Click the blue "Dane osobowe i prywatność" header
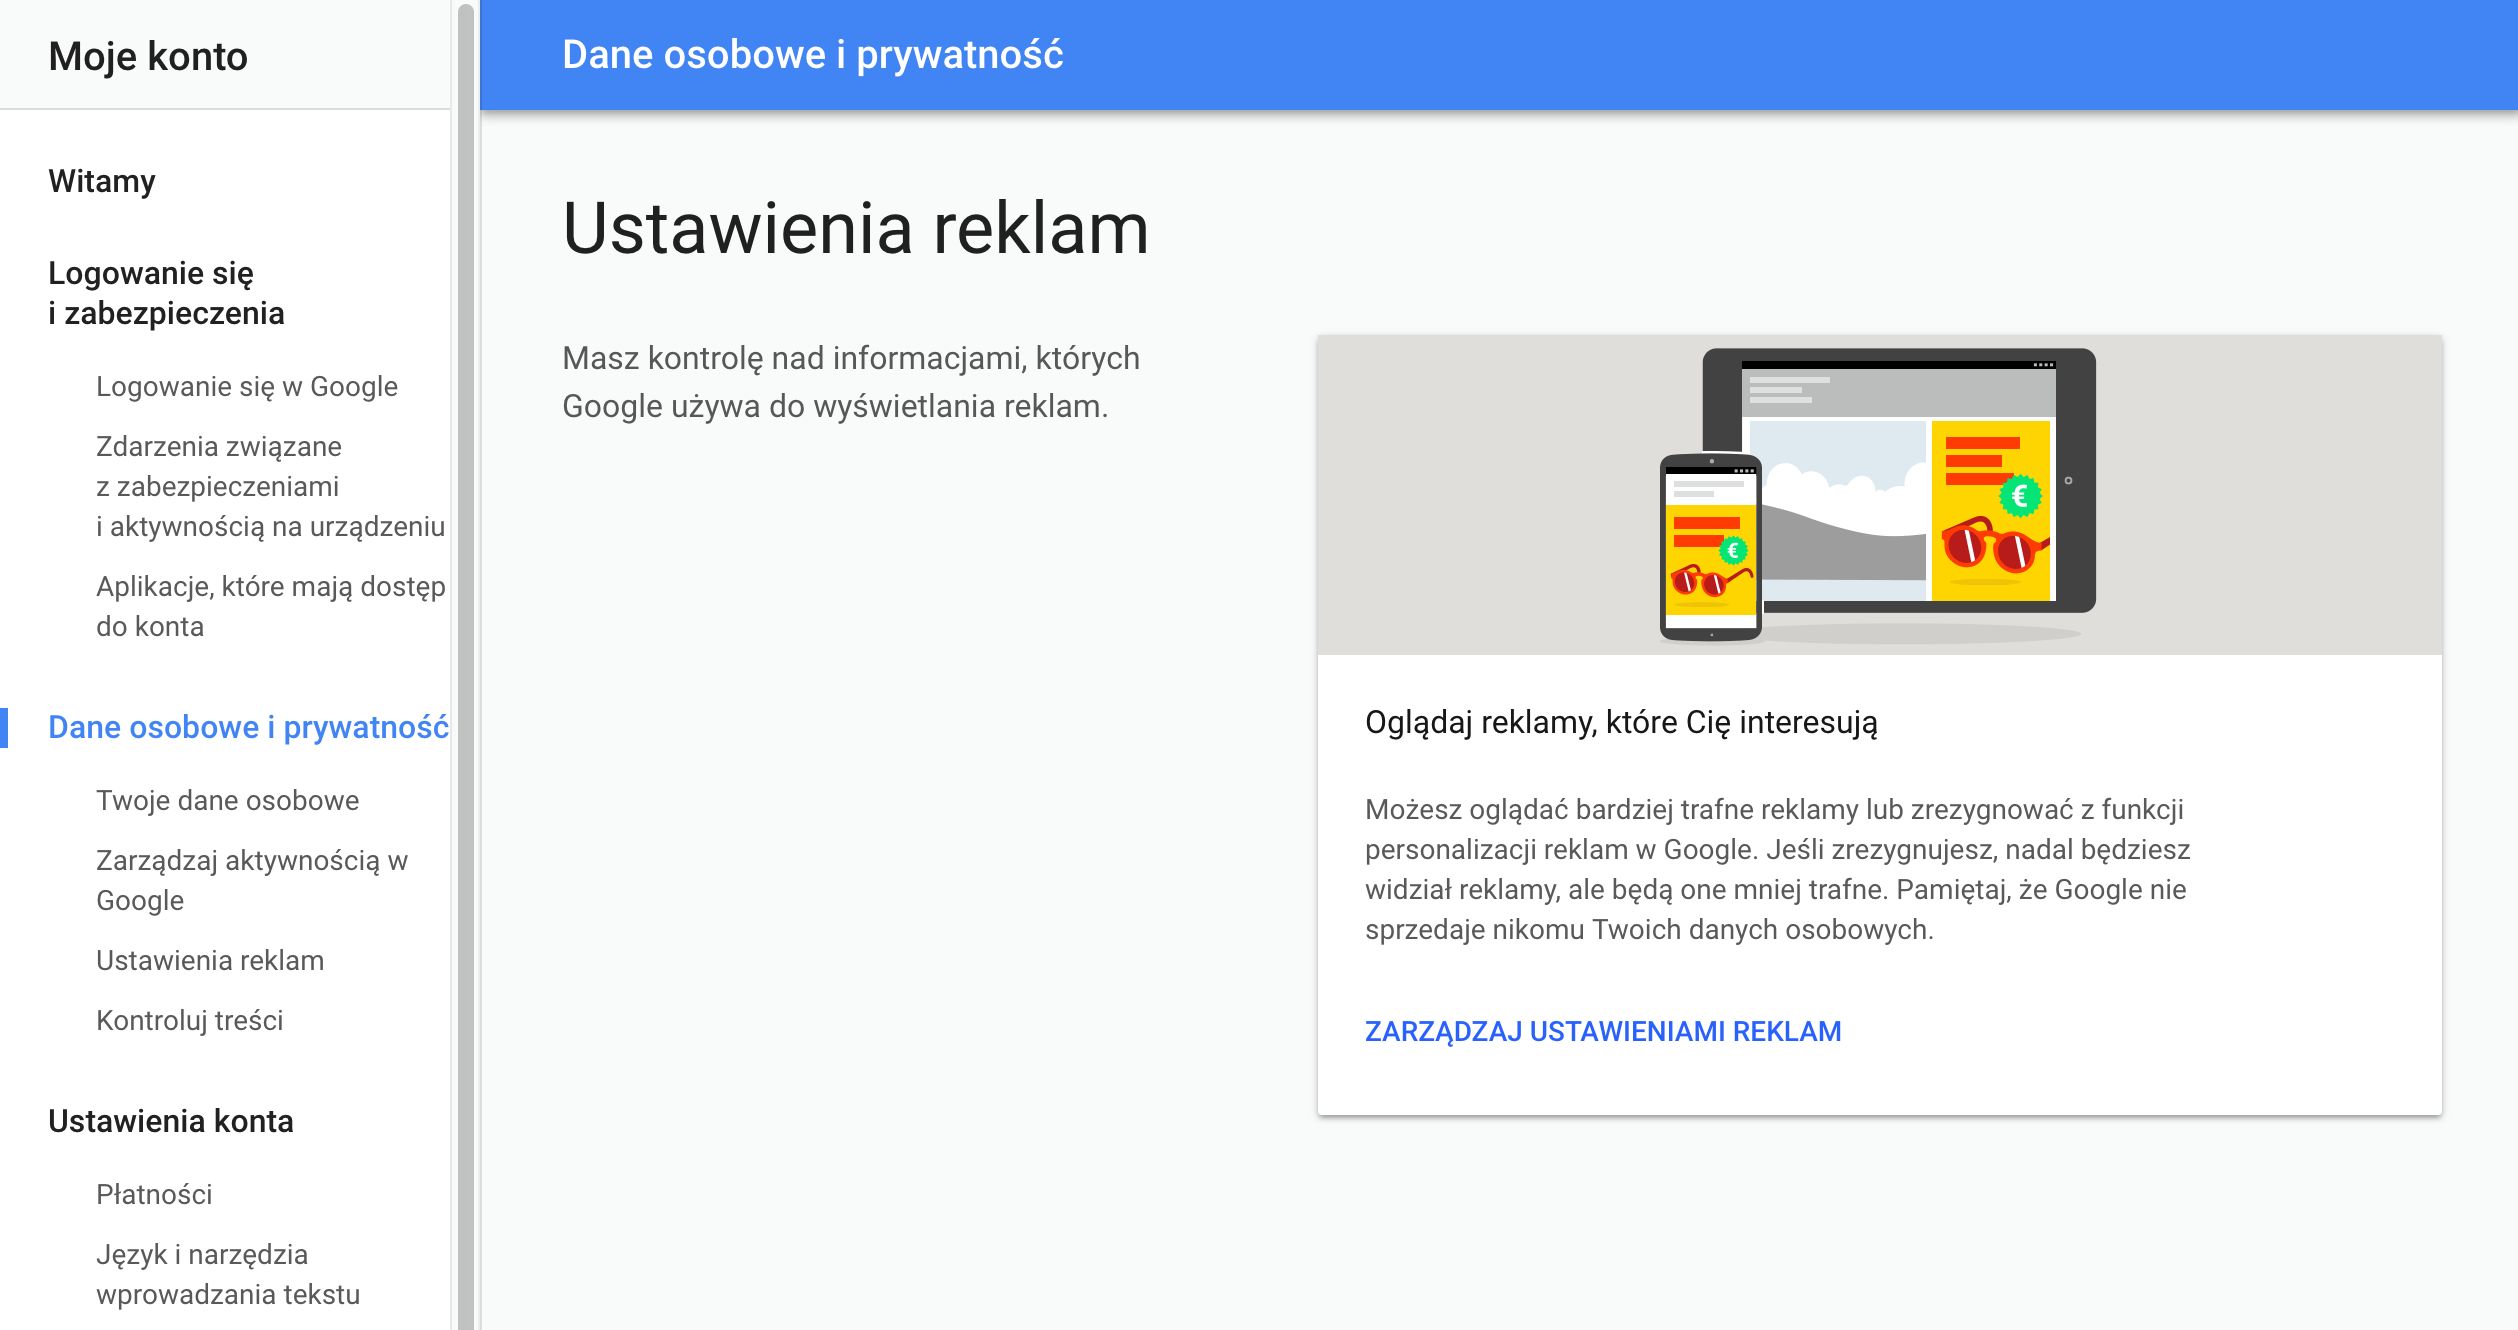Screen dimensions: 2518x1330 (x=813, y=55)
